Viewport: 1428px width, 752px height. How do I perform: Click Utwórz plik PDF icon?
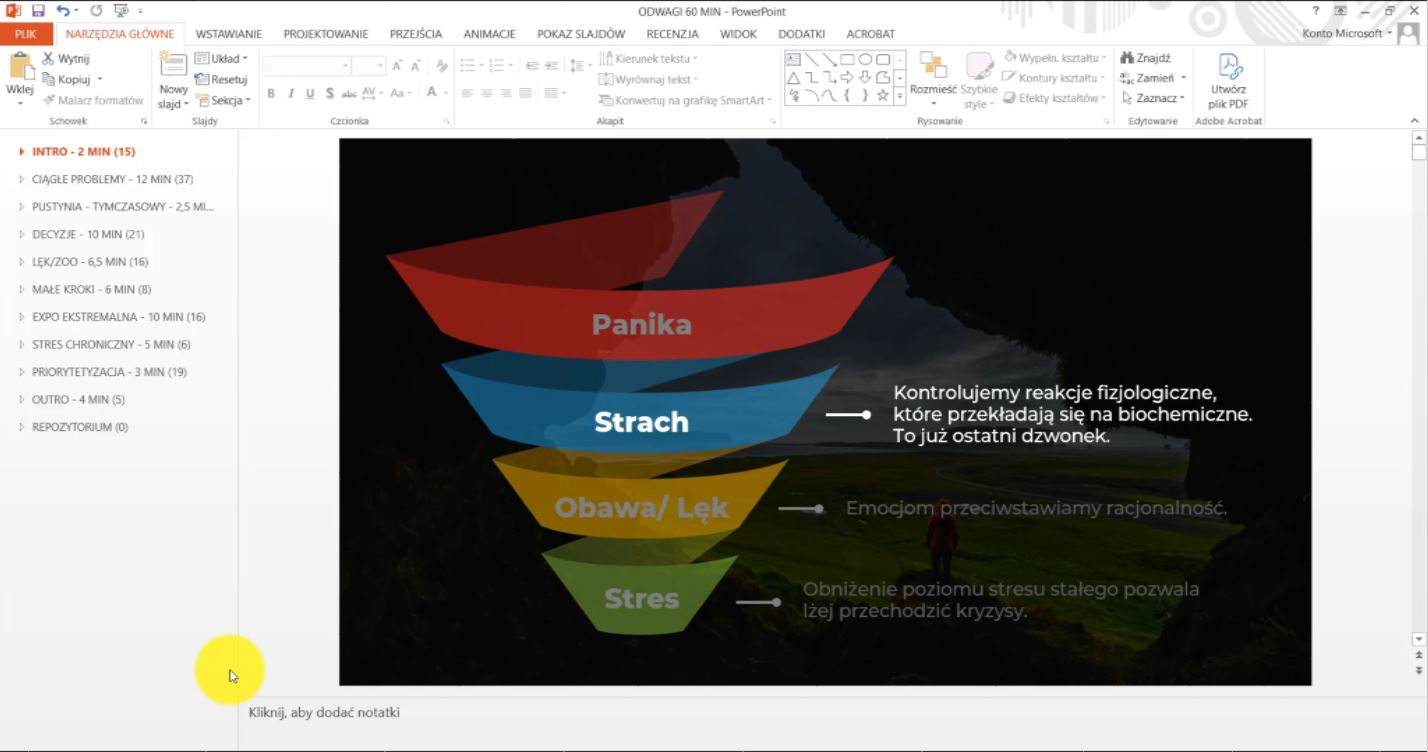(x=1228, y=70)
